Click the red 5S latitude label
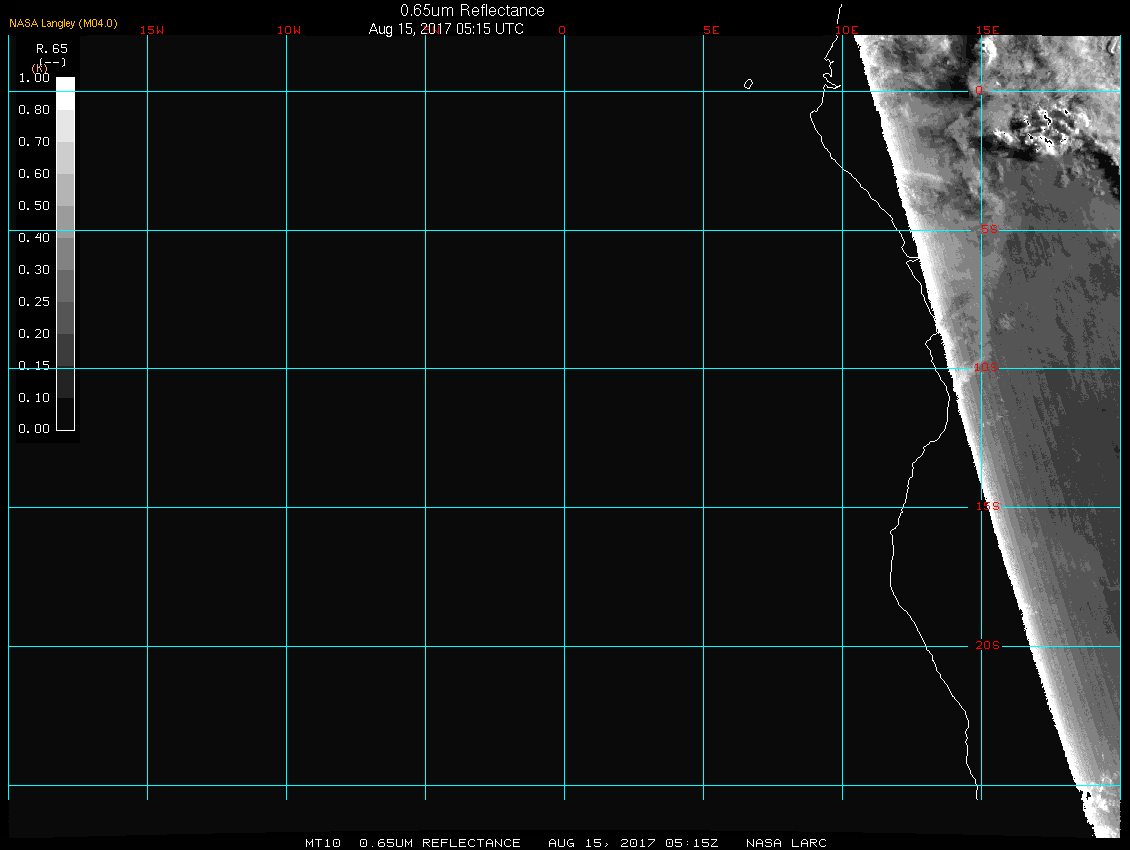 click(x=988, y=230)
